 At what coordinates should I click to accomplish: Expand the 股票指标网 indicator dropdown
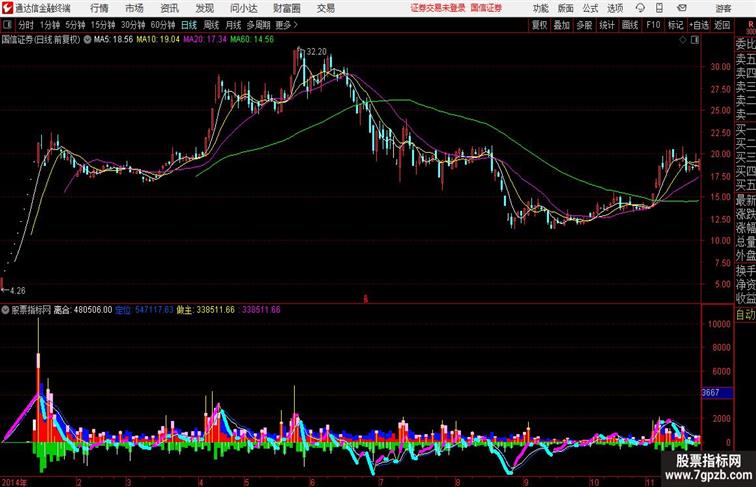pos(5,310)
